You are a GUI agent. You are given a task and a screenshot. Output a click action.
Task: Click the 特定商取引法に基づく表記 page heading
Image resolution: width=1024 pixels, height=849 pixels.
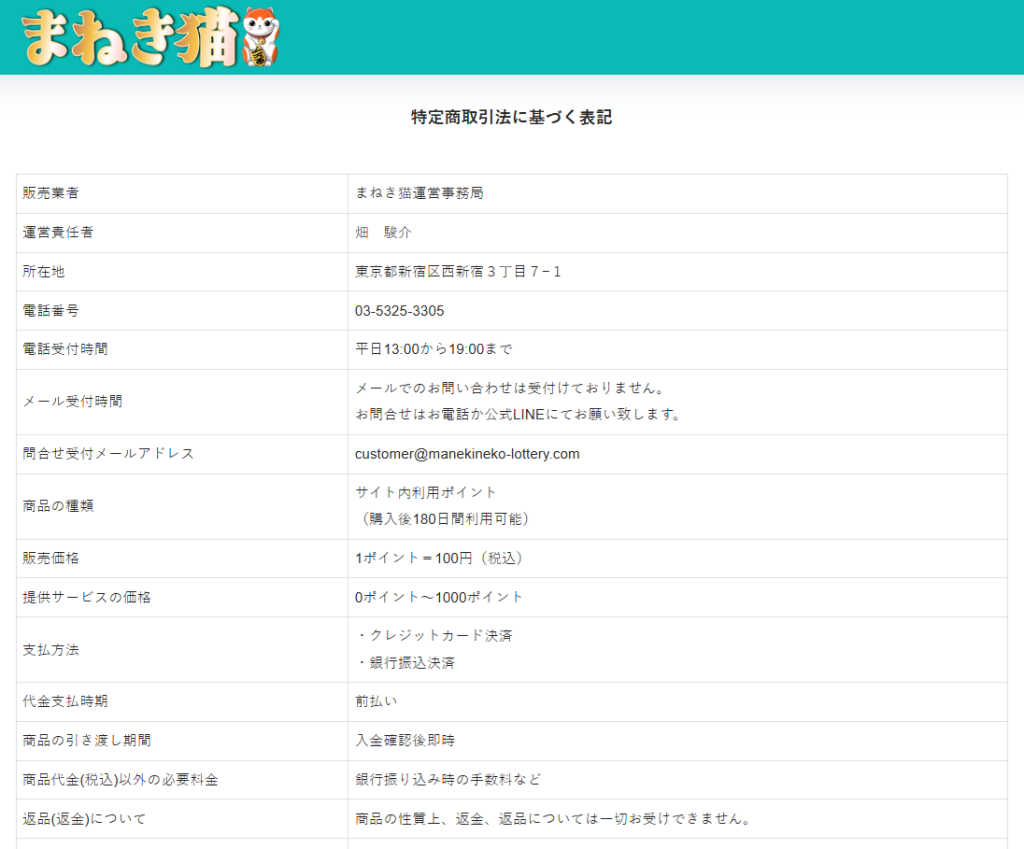point(511,117)
